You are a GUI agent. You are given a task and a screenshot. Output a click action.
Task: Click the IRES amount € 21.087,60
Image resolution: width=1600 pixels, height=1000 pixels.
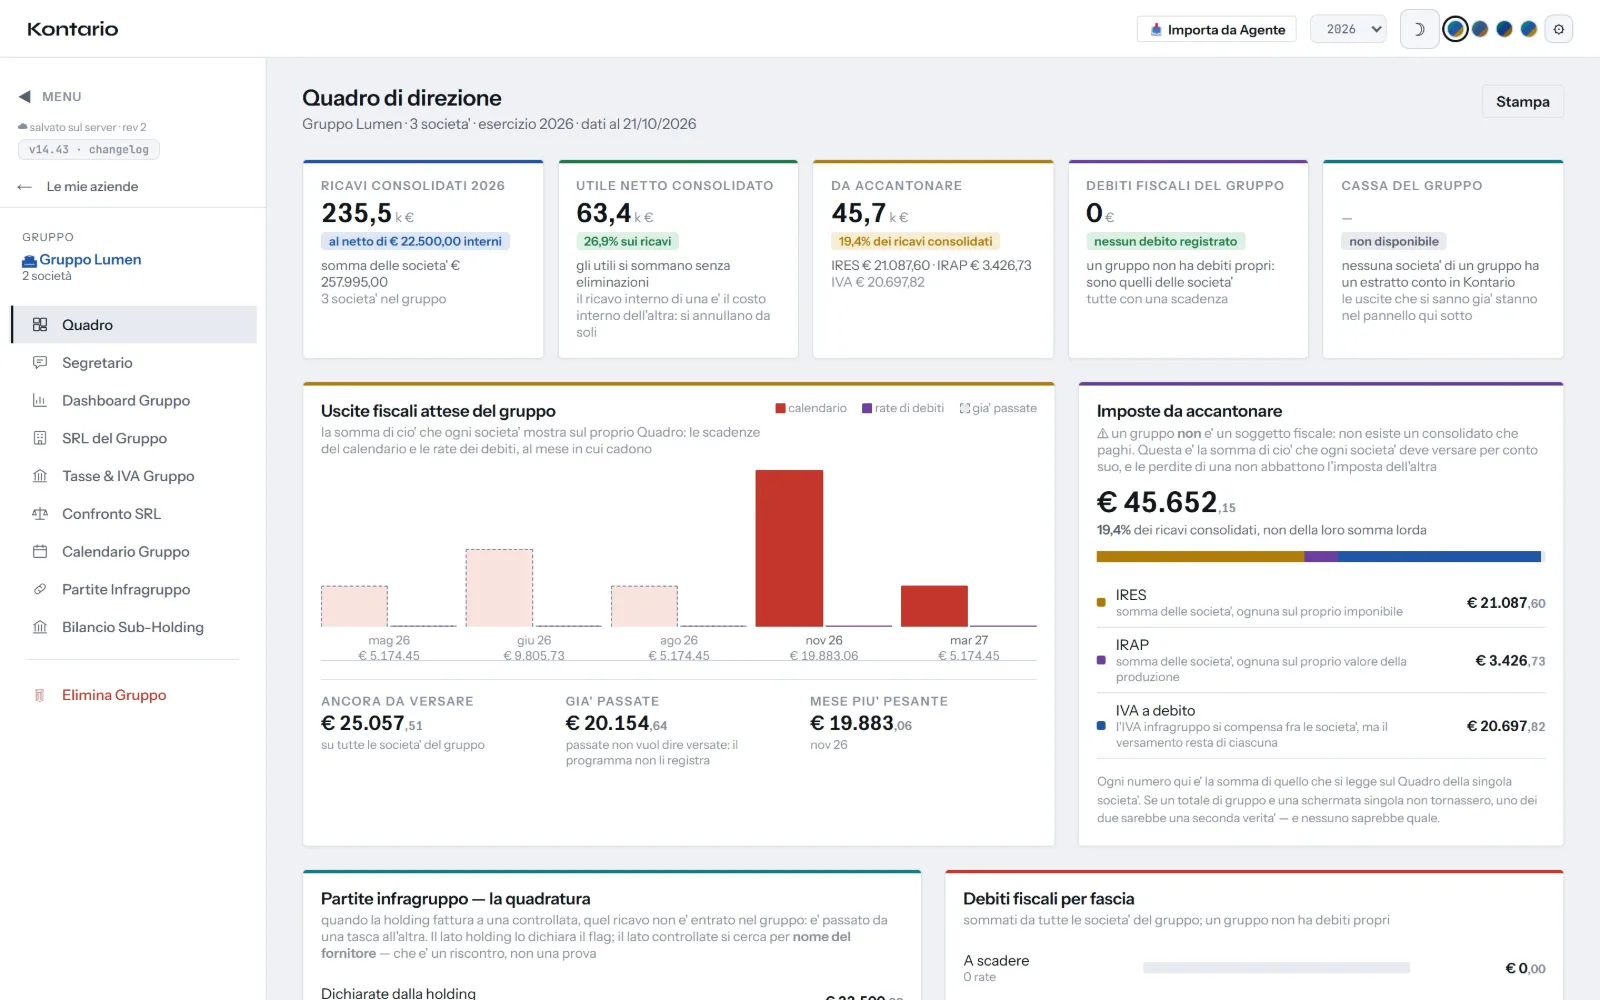1505,603
